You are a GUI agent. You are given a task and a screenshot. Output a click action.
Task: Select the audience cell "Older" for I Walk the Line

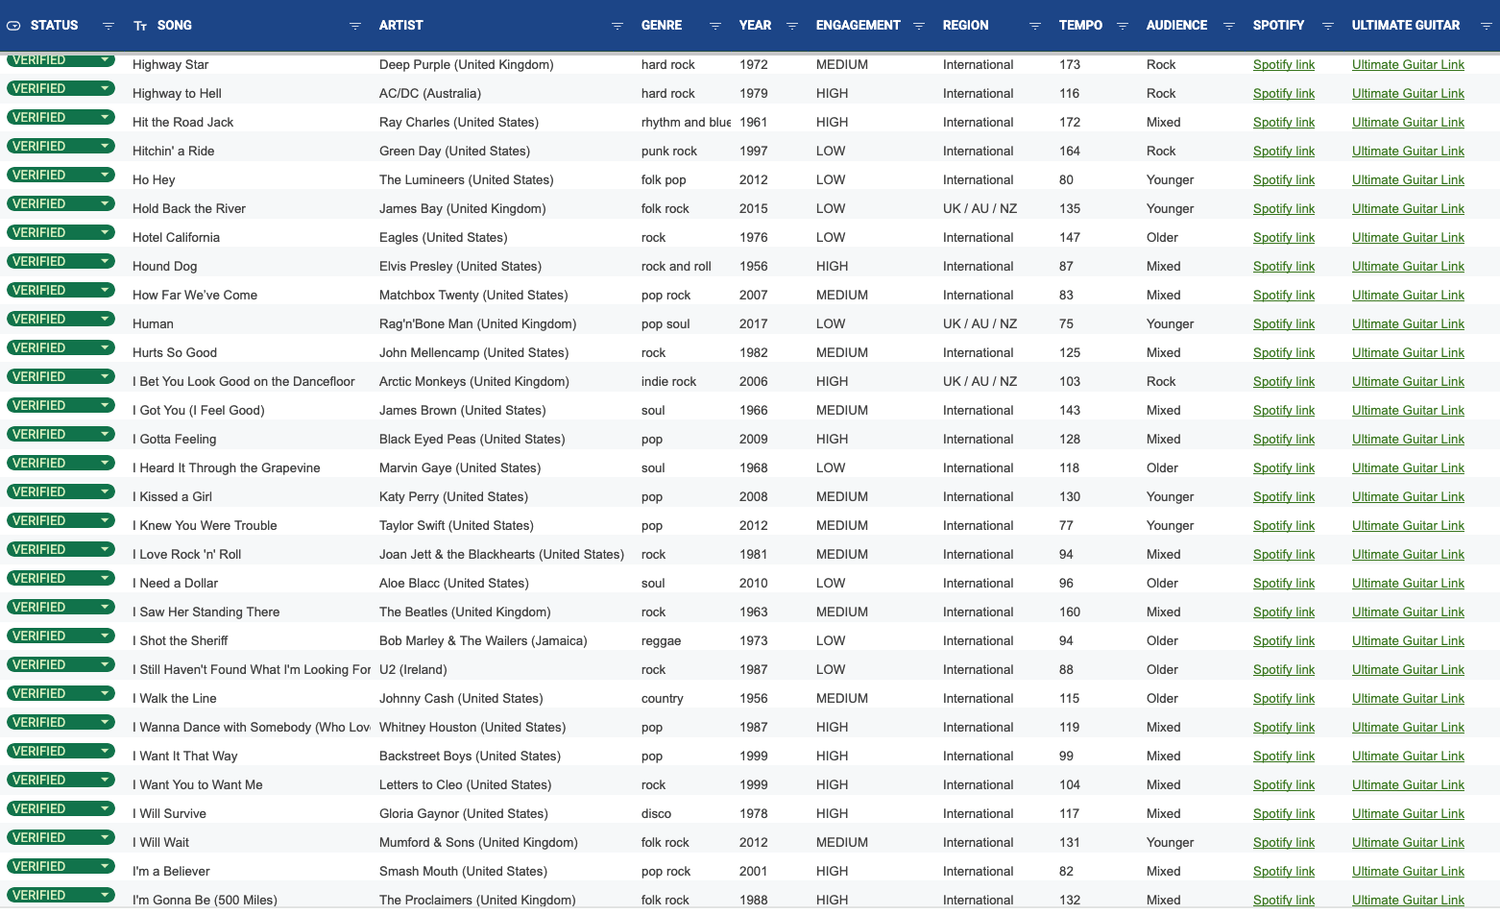pos(1162,699)
